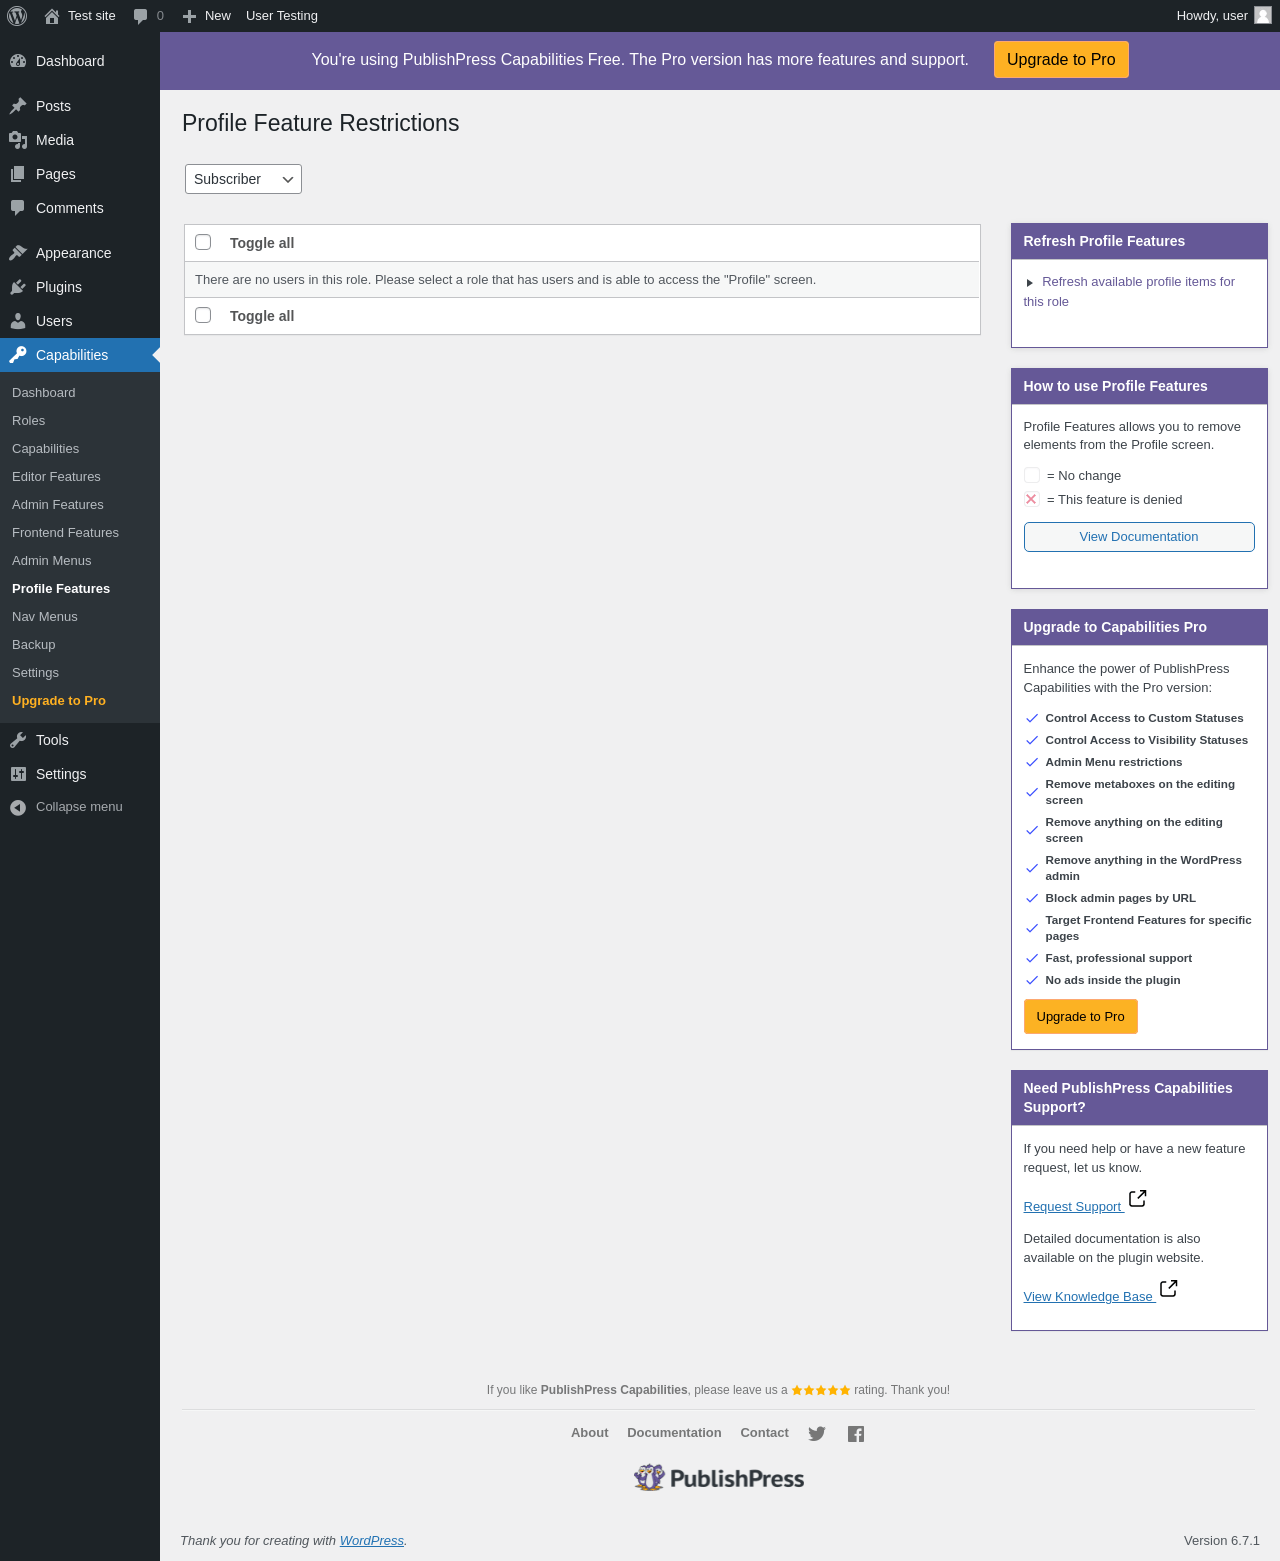
Task: Click Upgrade to Pro button in top banner
Action: 1061,60
